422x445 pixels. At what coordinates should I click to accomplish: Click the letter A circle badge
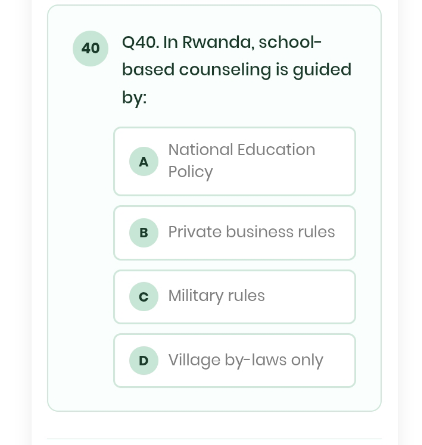(144, 161)
